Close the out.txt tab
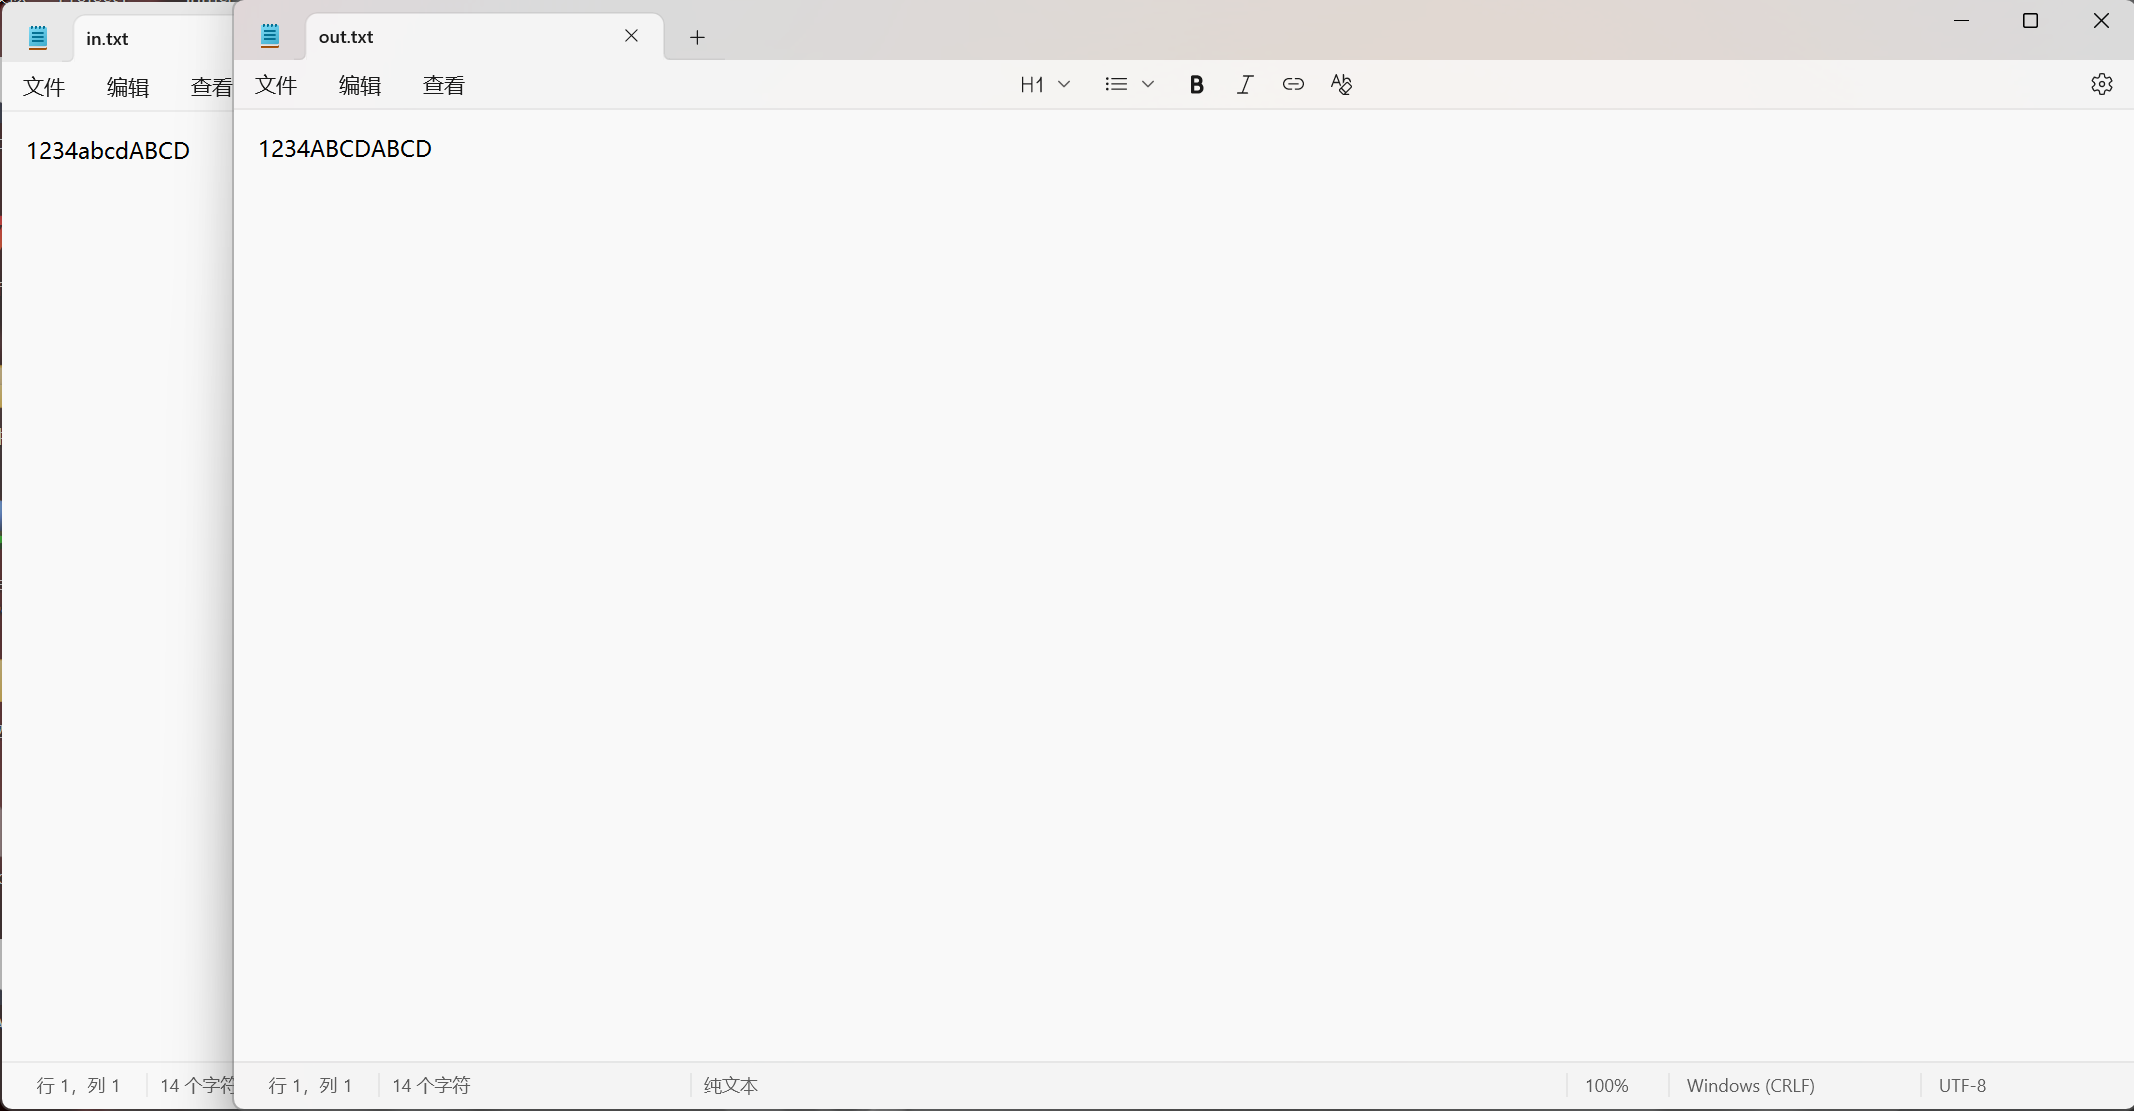The height and width of the screenshot is (1111, 2134). tap(631, 36)
